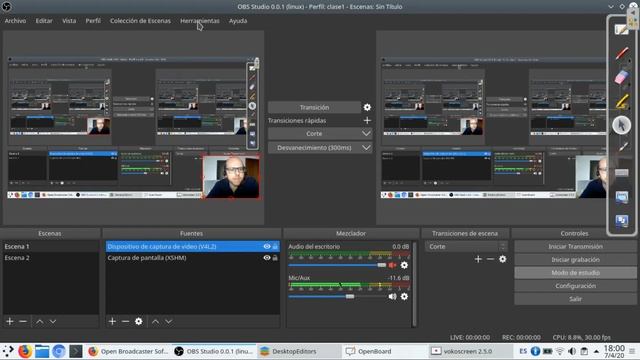Image resolution: width=640 pixels, height=360 pixels.
Task: Move source down in Fuentes list
Action: [169, 322]
